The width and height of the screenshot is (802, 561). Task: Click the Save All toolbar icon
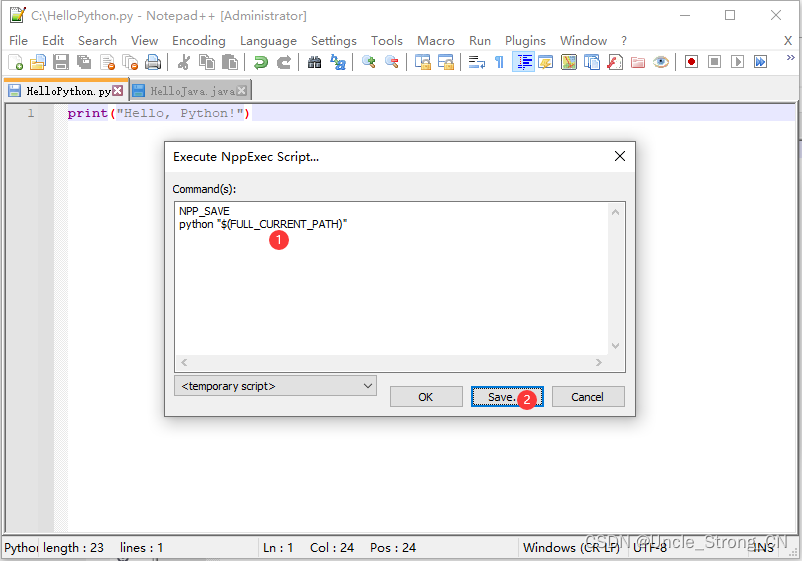coord(84,62)
